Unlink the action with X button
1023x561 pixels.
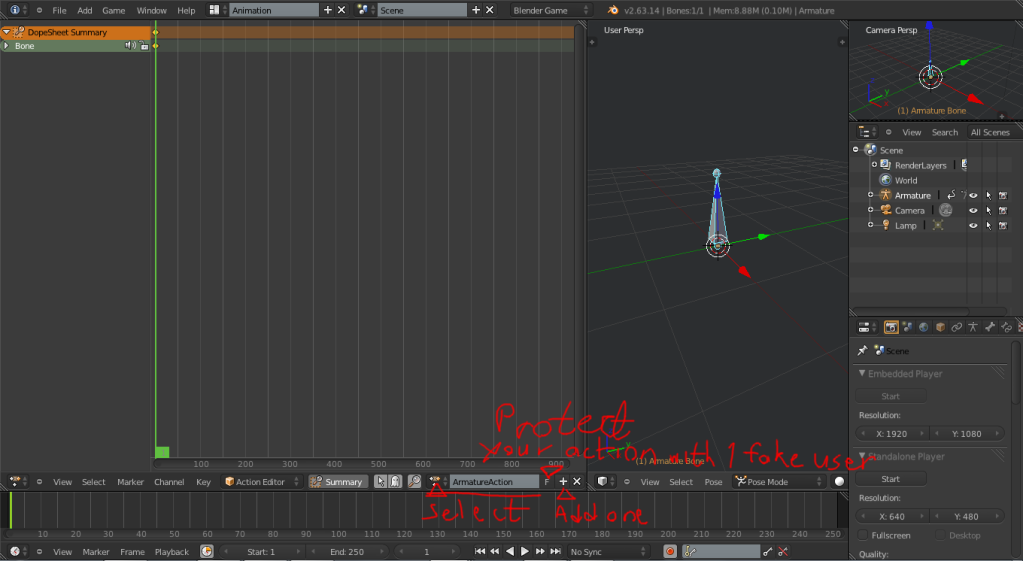(x=577, y=481)
